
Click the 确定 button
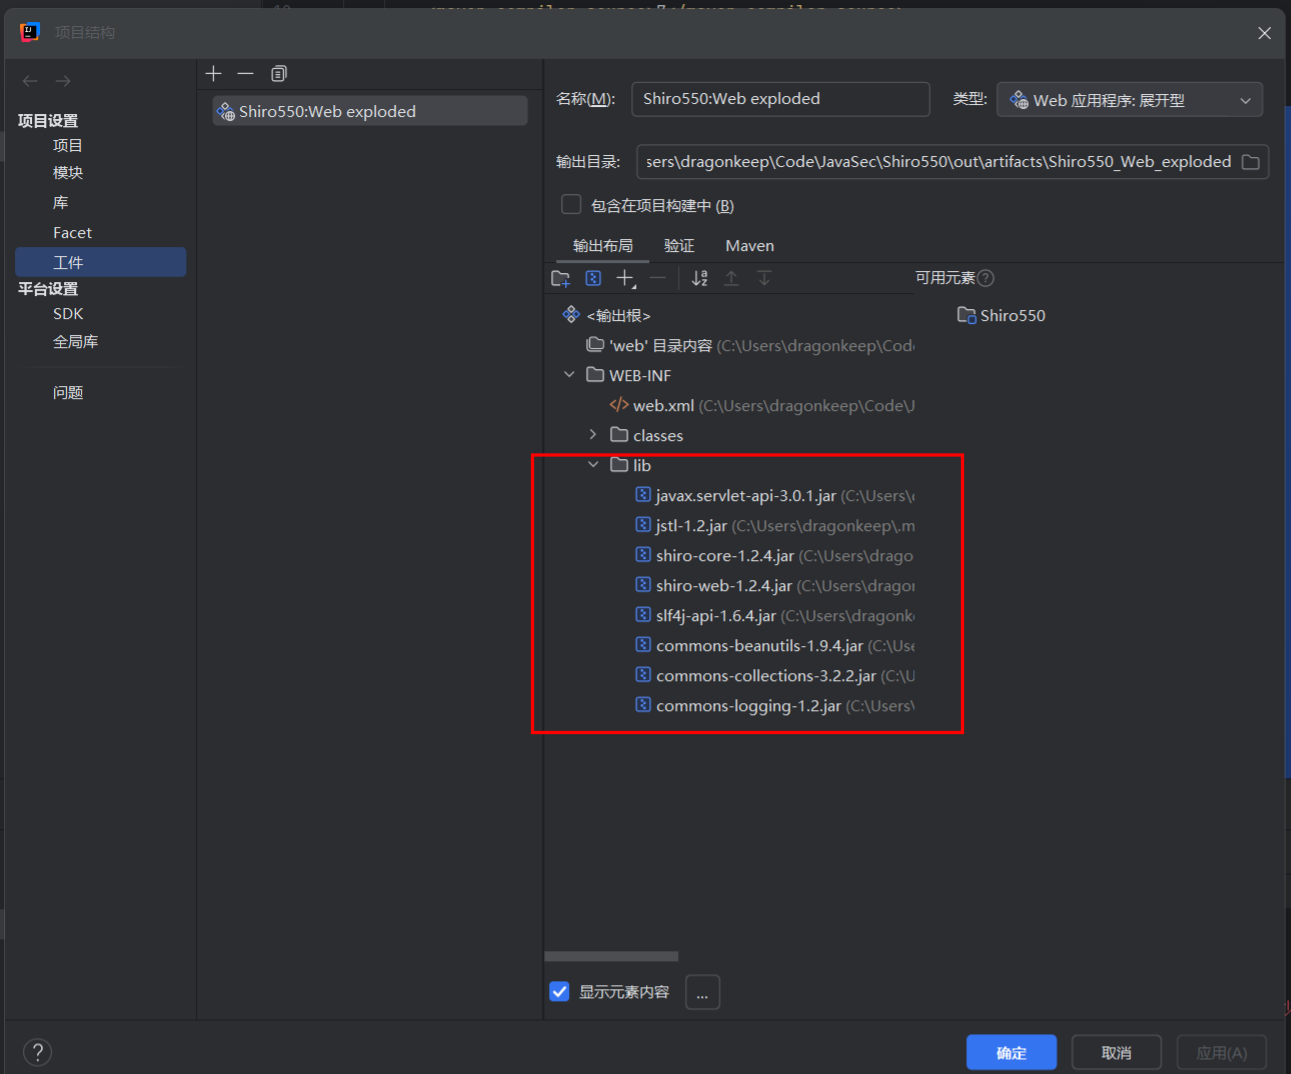[x=1011, y=1052]
